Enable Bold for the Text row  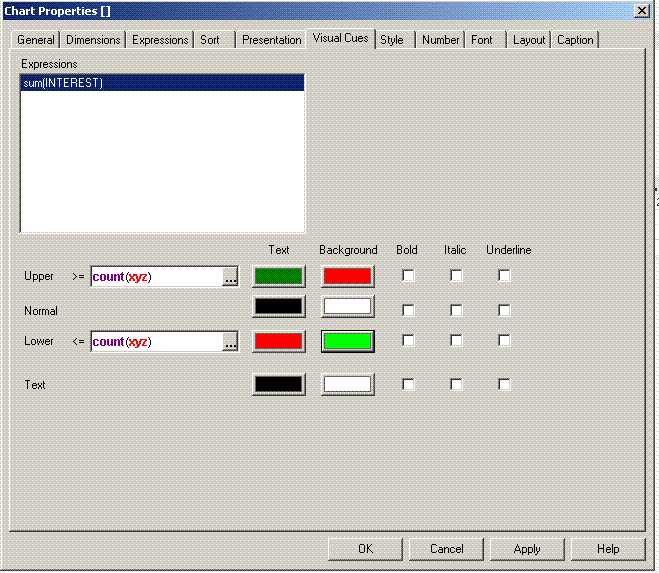(x=408, y=384)
